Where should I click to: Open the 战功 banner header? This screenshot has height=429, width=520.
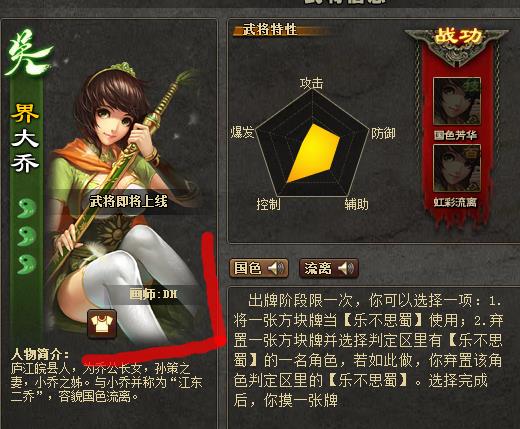(x=457, y=37)
